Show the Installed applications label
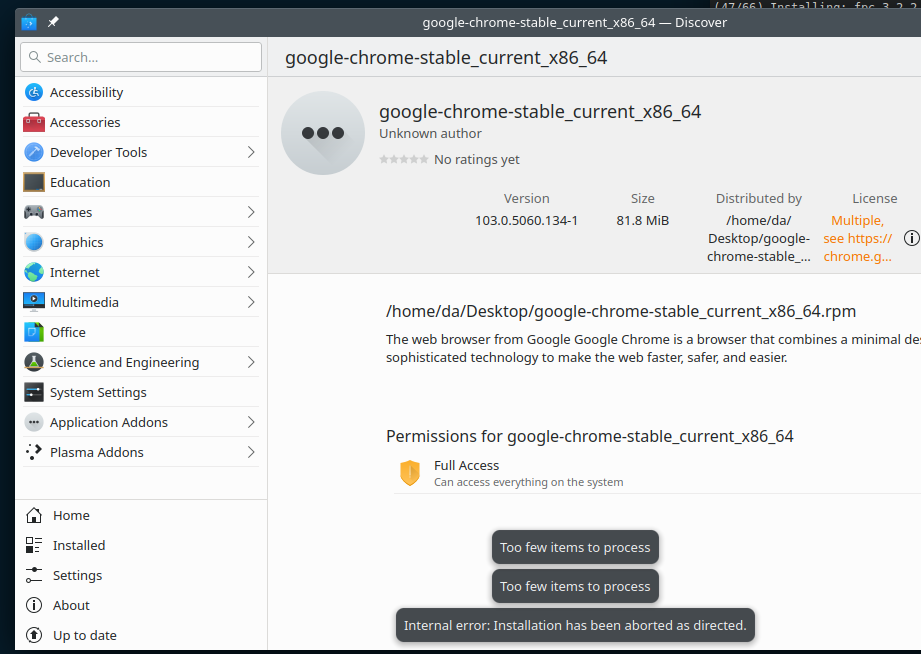Viewport: 921px width, 654px height. pyautogui.click(x=79, y=545)
